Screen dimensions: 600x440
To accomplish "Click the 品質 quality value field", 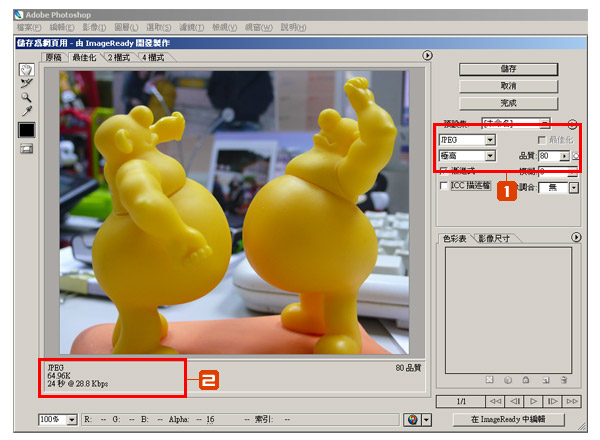I will pos(547,156).
